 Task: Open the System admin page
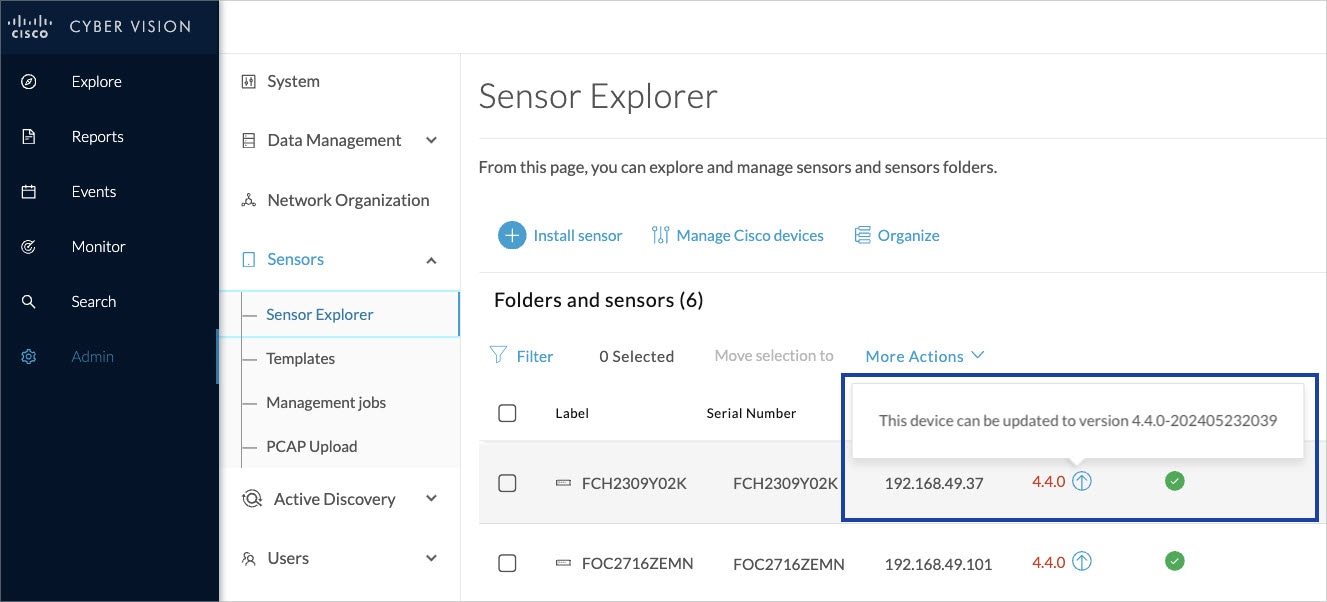(x=294, y=82)
